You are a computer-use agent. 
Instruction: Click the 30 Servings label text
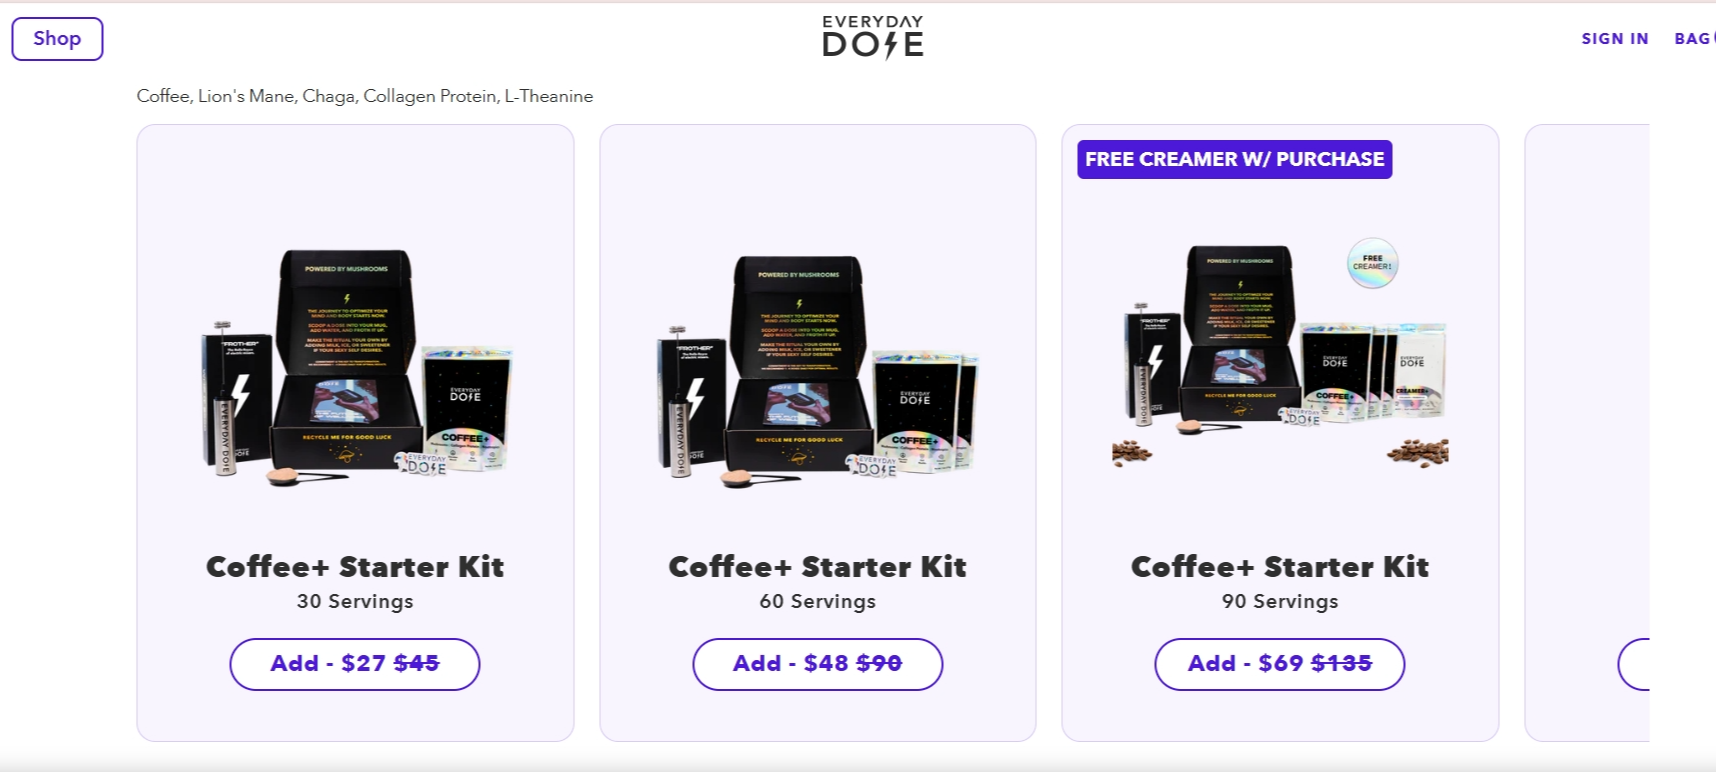(x=355, y=601)
